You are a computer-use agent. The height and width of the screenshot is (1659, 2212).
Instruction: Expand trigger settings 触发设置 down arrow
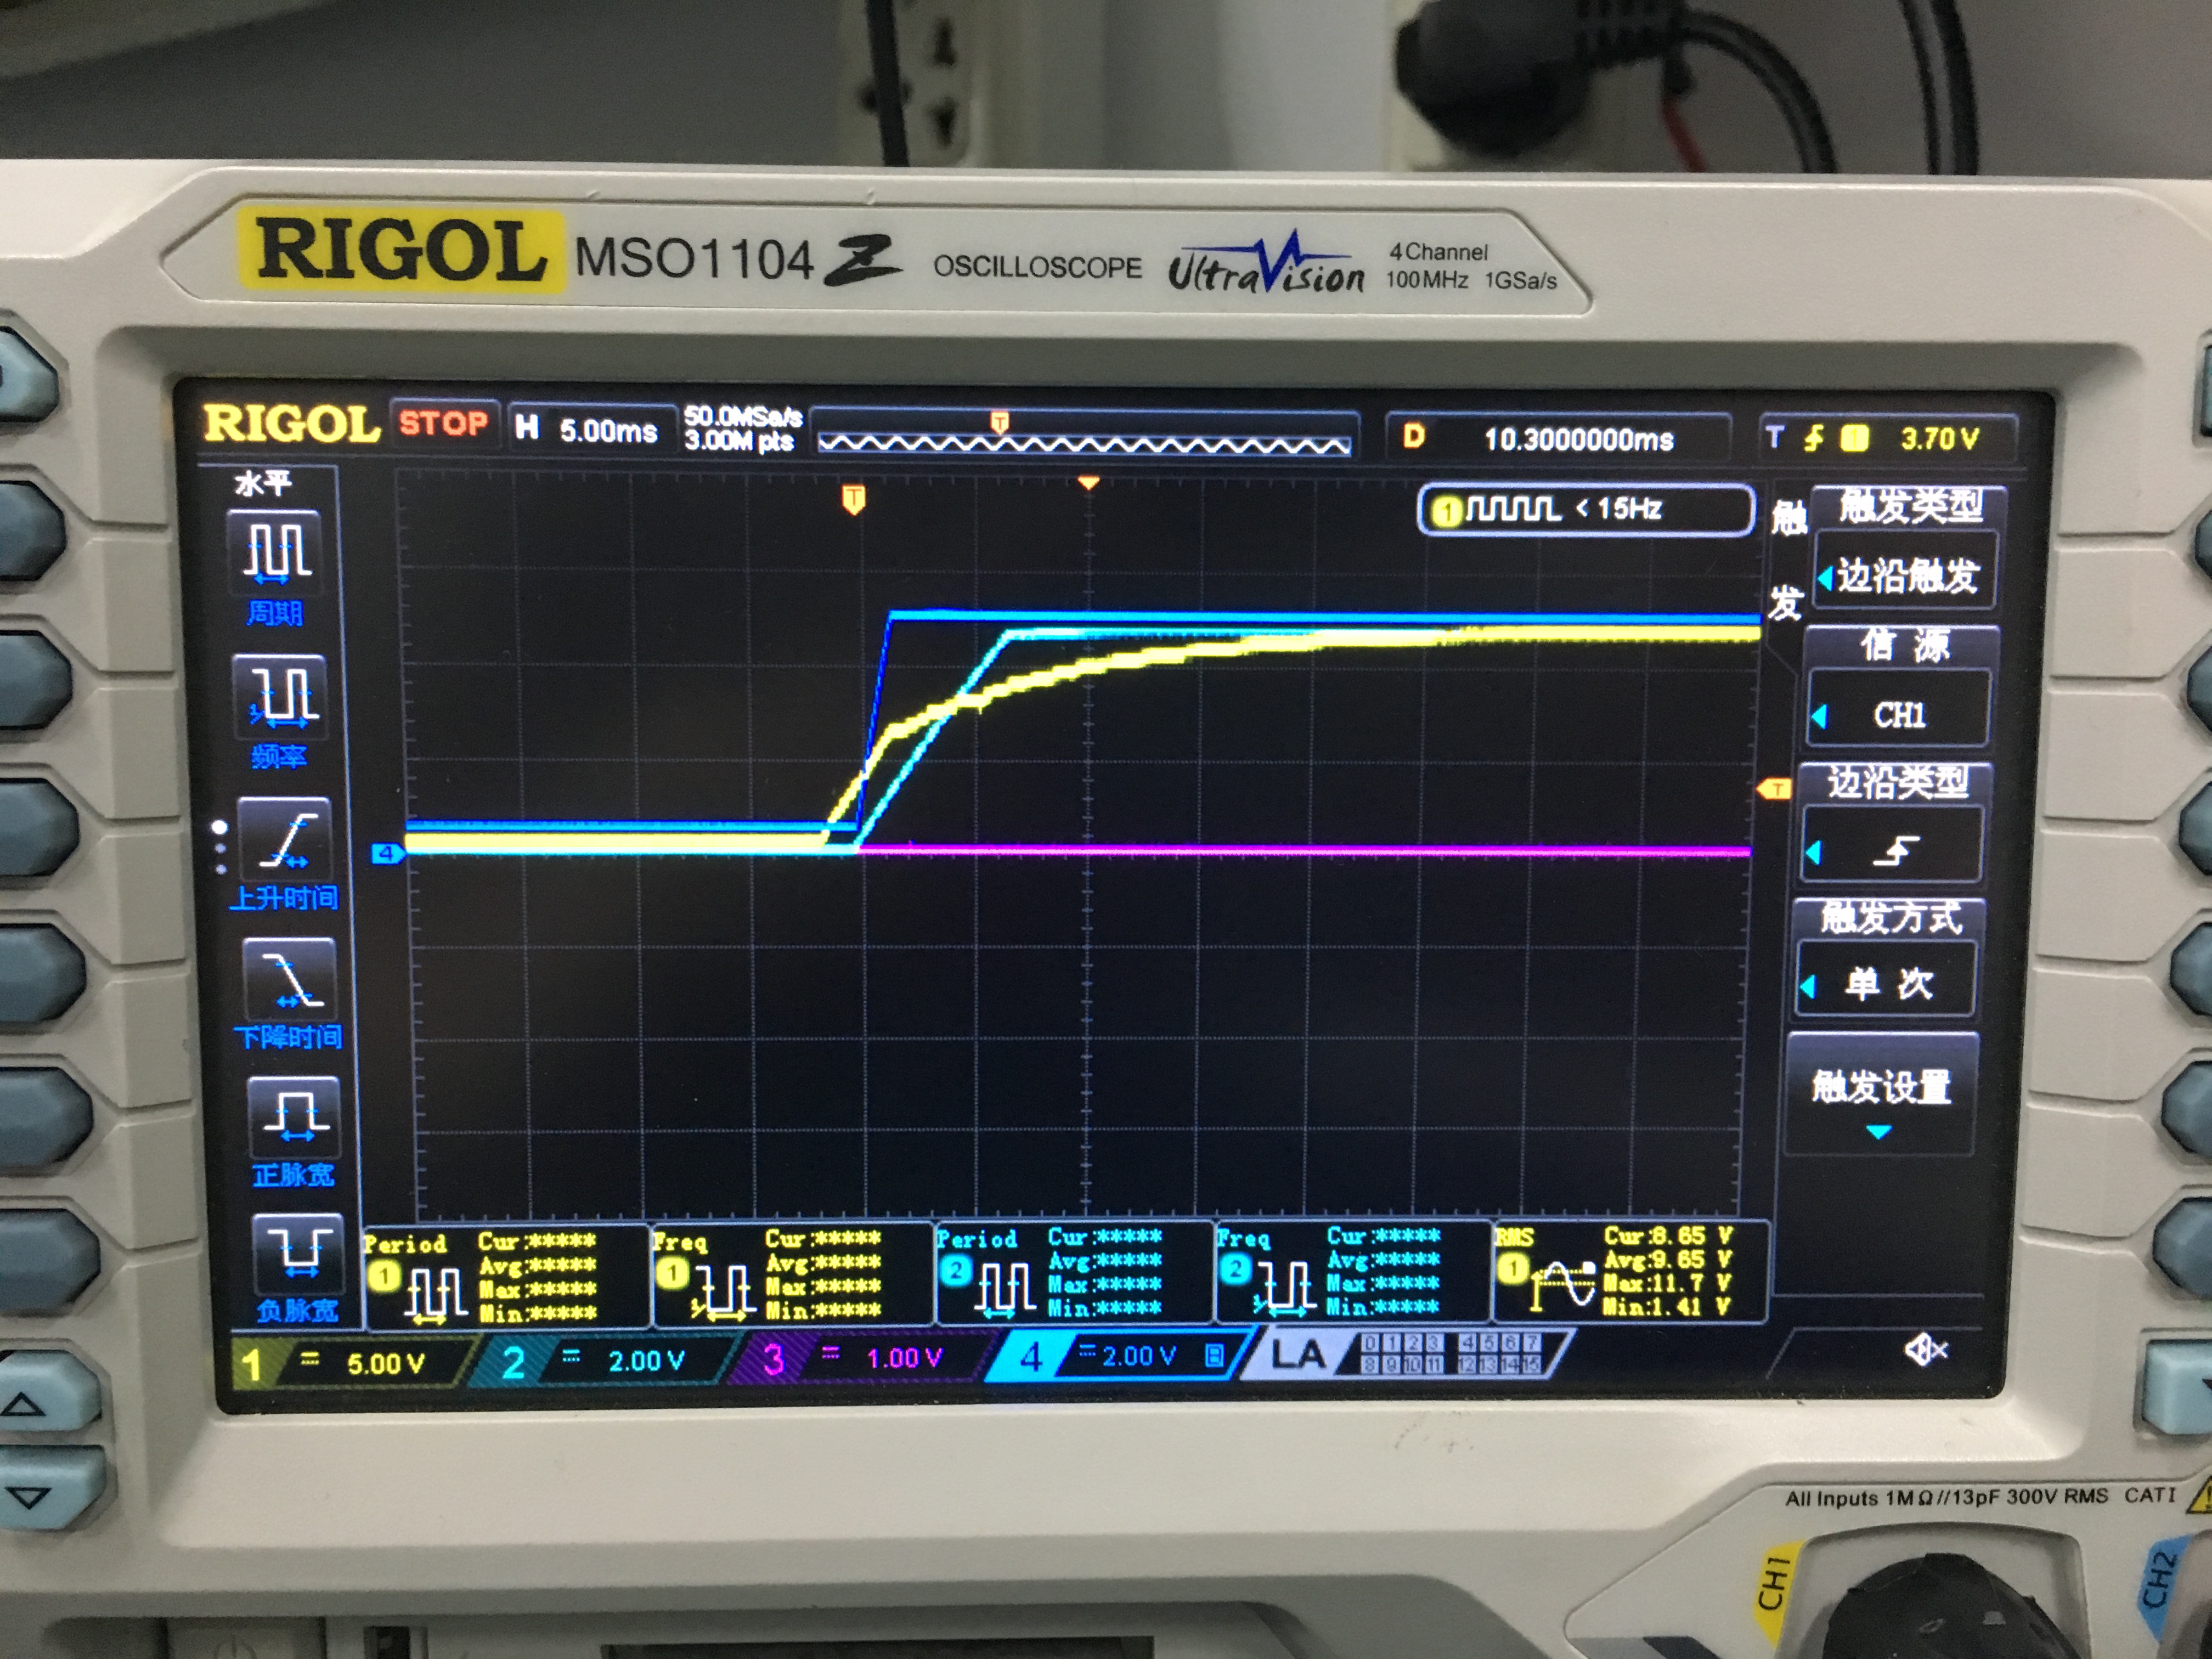click(1879, 1131)
